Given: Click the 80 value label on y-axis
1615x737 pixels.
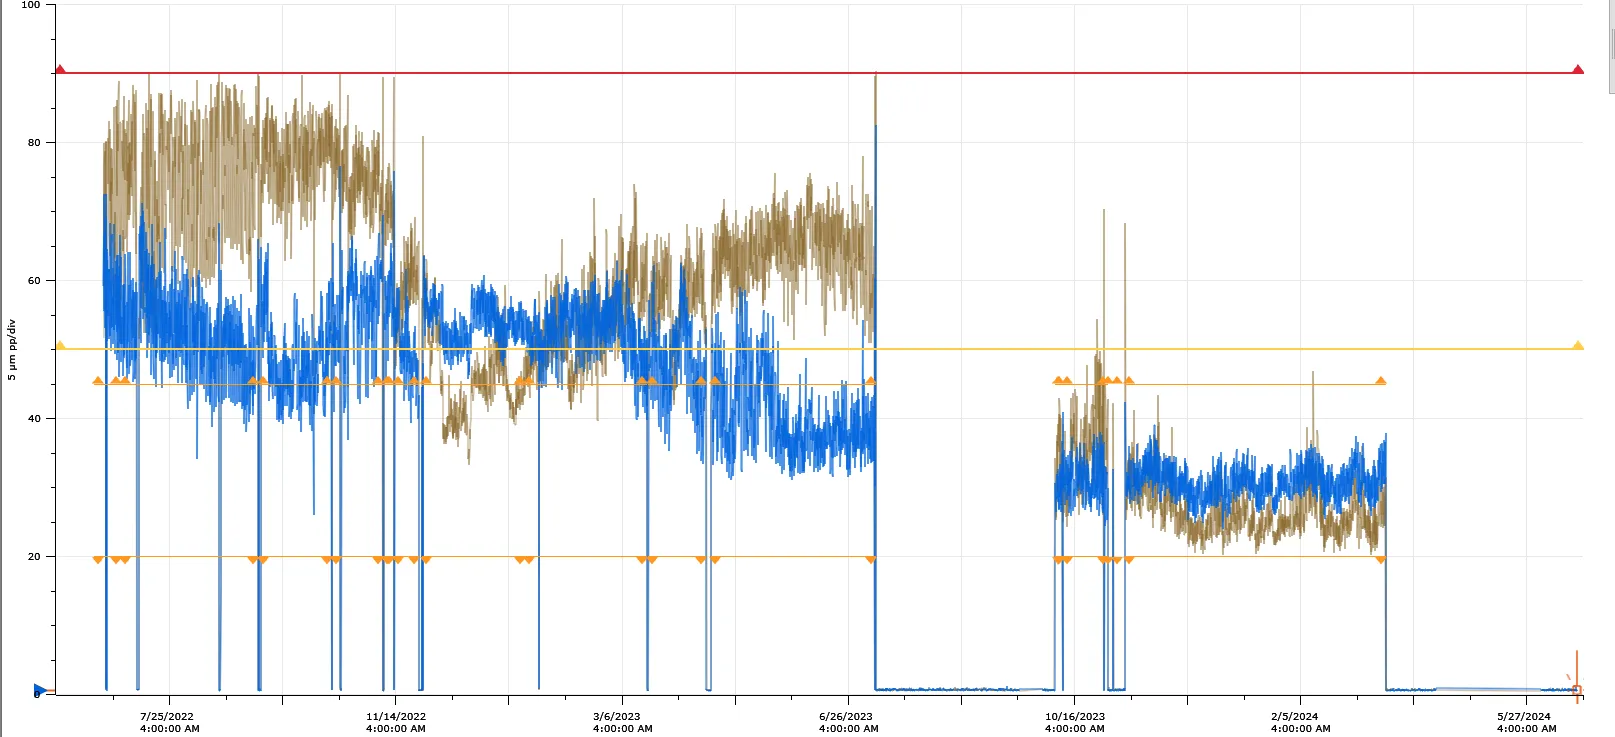Looking at the screenshot, I should (x=34, y=143).
